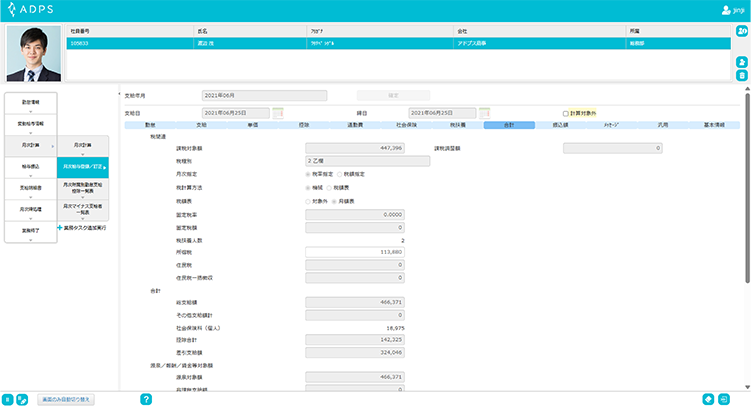Click the trash delete icon on right
Viewport: 751px width, 412px height.
pyautogui.click(x=741, y=76)
